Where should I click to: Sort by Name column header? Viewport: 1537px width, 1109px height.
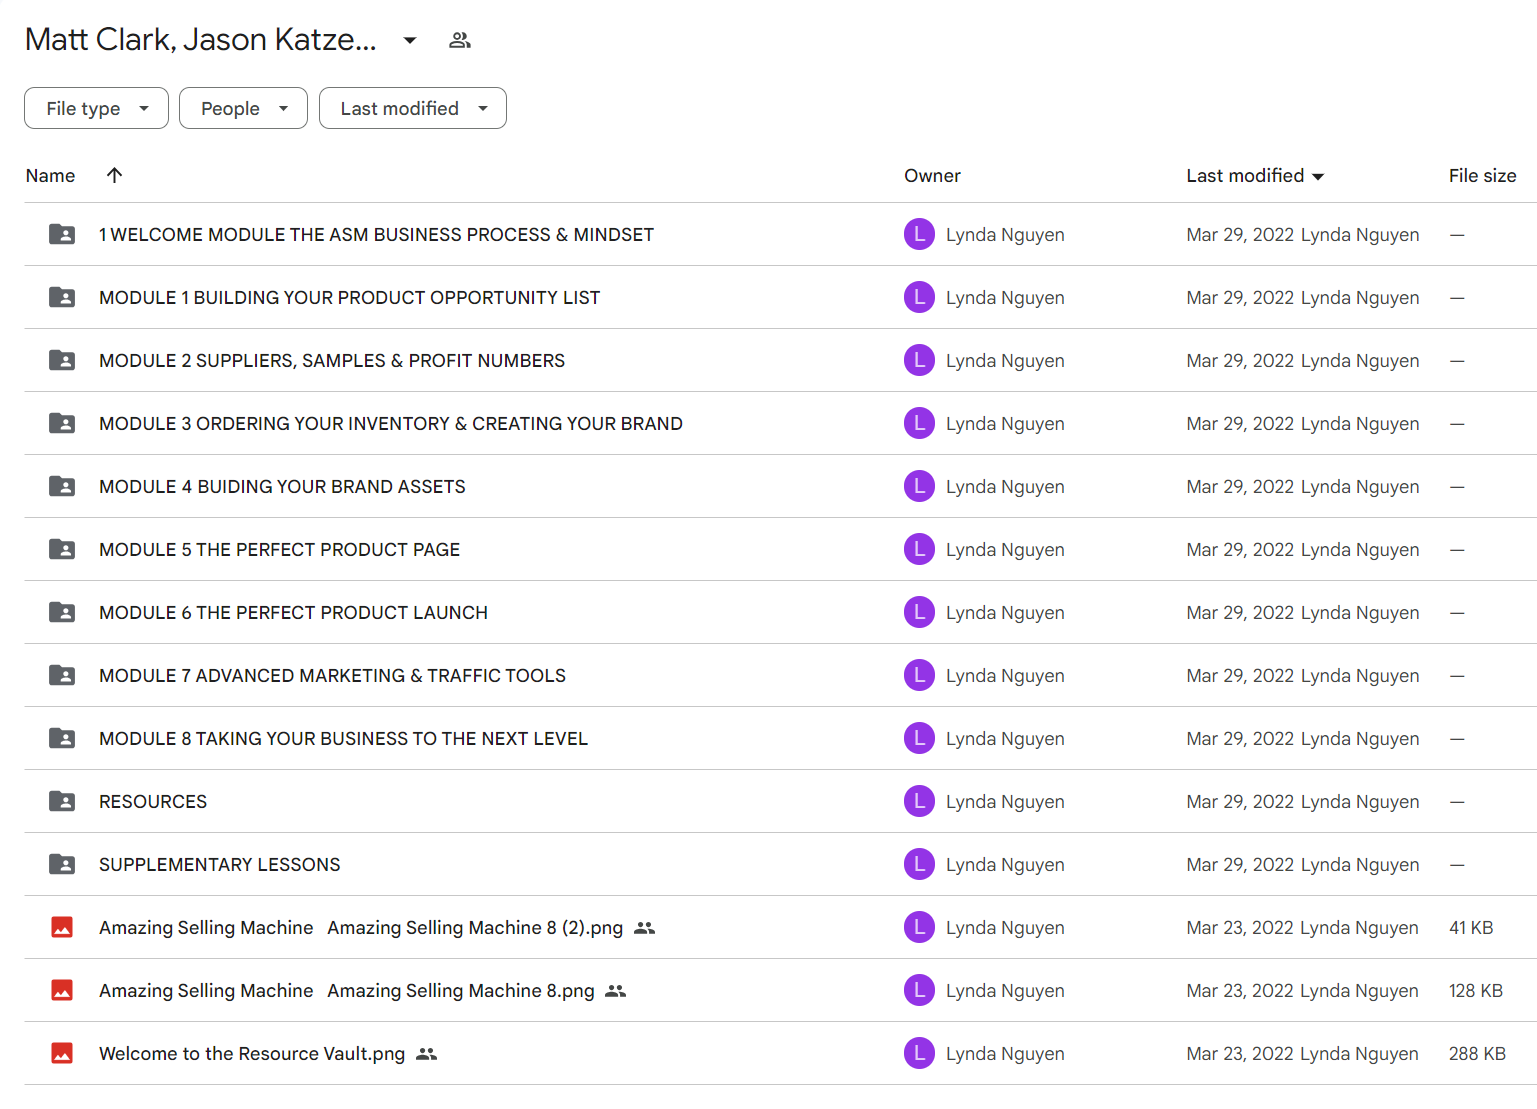pyautogui.click(x=50, y=176)
